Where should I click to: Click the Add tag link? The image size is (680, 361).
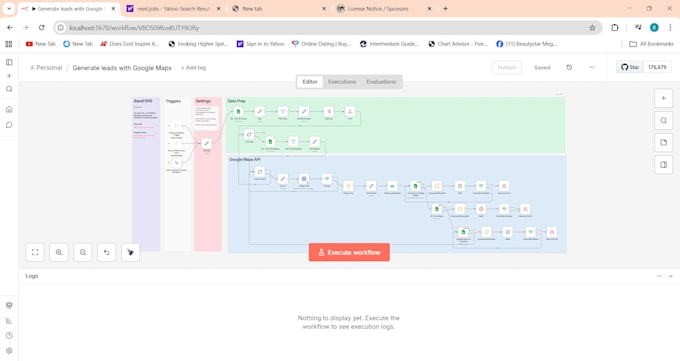(193, 68)
